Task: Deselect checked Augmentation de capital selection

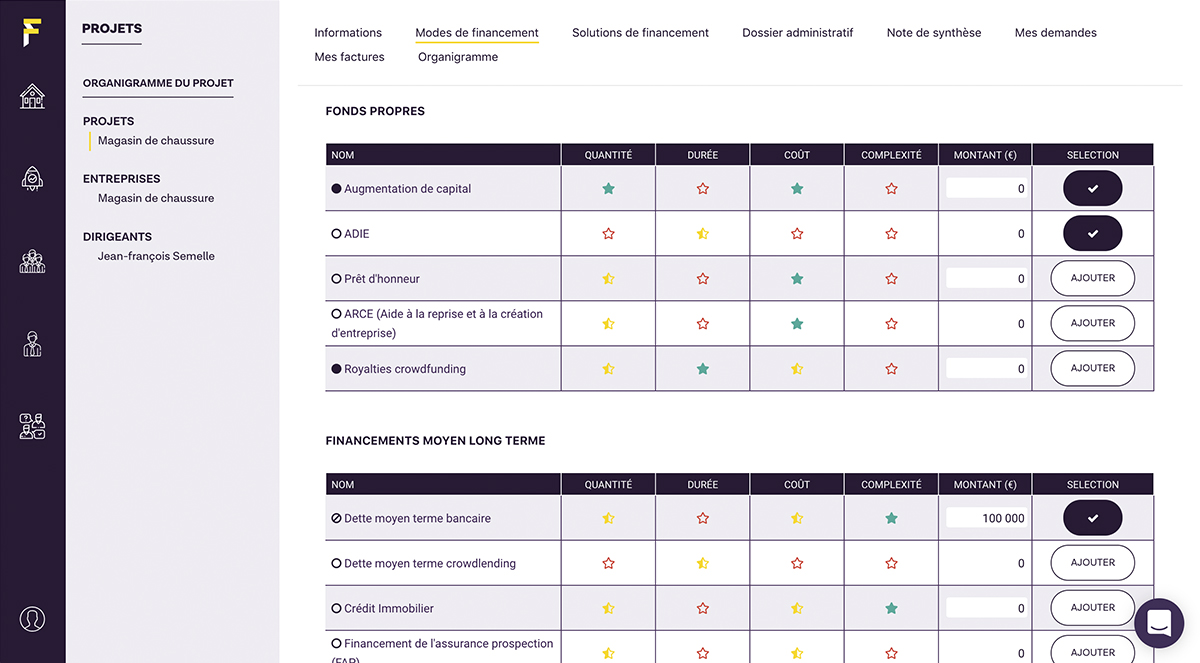Action: point(1092,188)
